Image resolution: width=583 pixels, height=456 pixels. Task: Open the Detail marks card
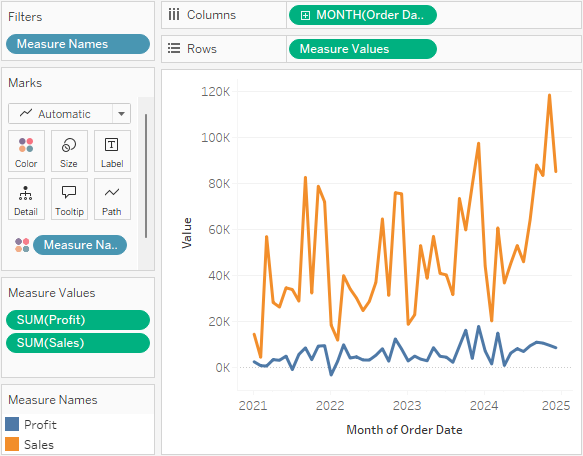pyautogui.click(x=26, y=199)
